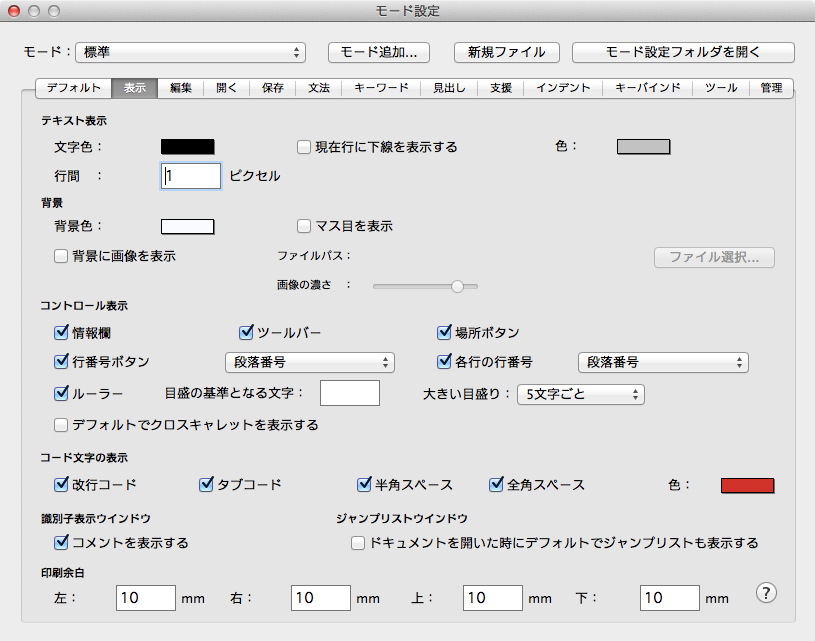Click the モード追加... button
Screen dimensions: 815x641
pos(379,52)
